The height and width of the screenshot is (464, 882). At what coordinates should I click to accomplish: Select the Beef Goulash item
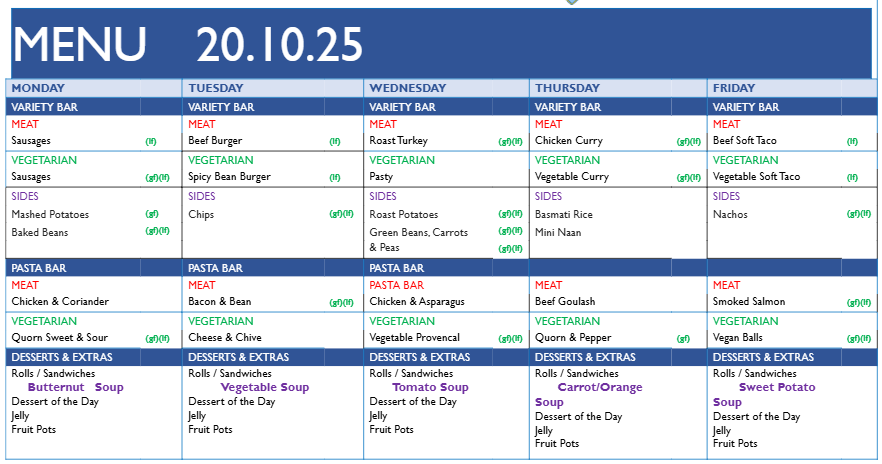pyautogui.click(x=565, y=301)
